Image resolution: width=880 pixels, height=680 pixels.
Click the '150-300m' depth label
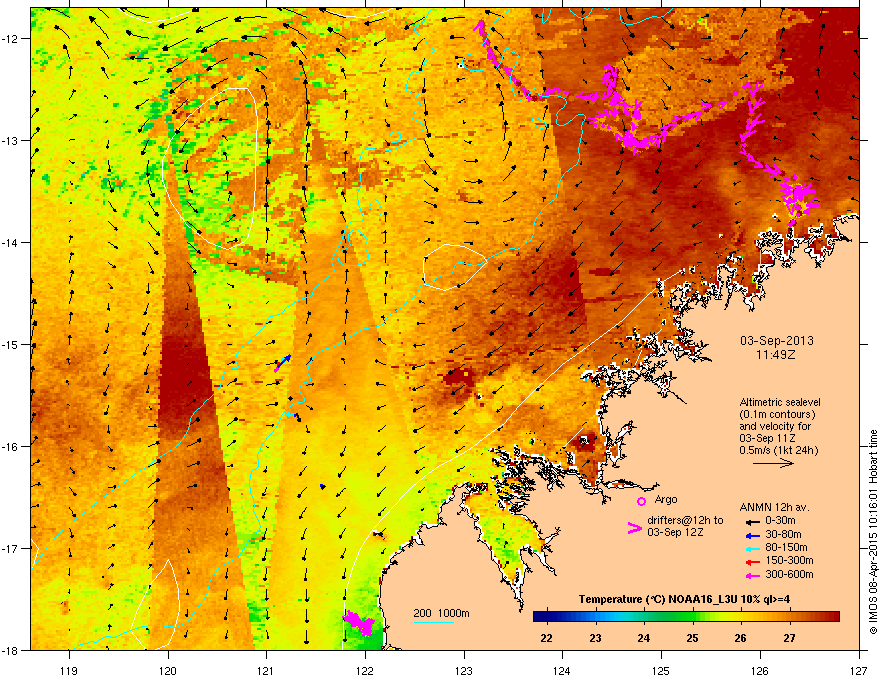coord(789,560)
